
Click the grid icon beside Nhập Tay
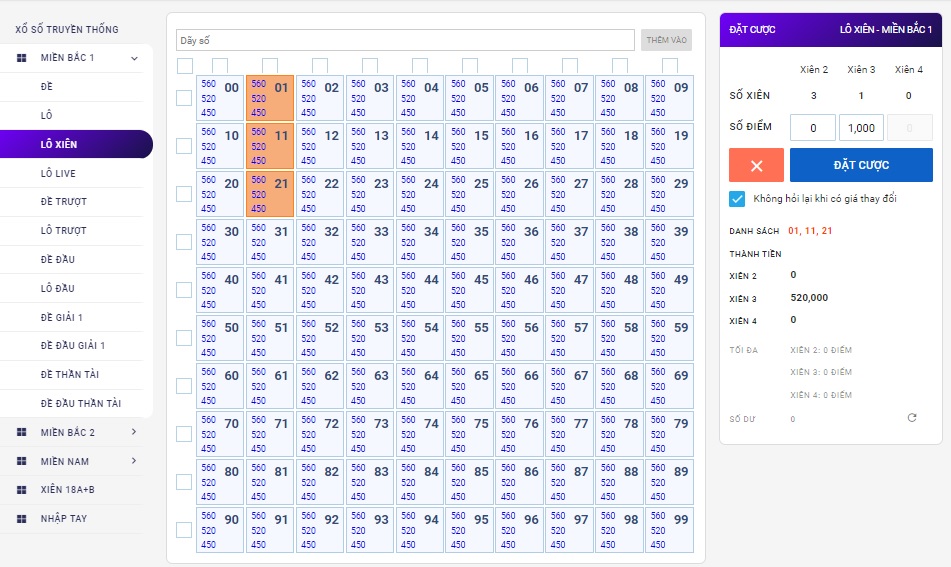(21, 518)
